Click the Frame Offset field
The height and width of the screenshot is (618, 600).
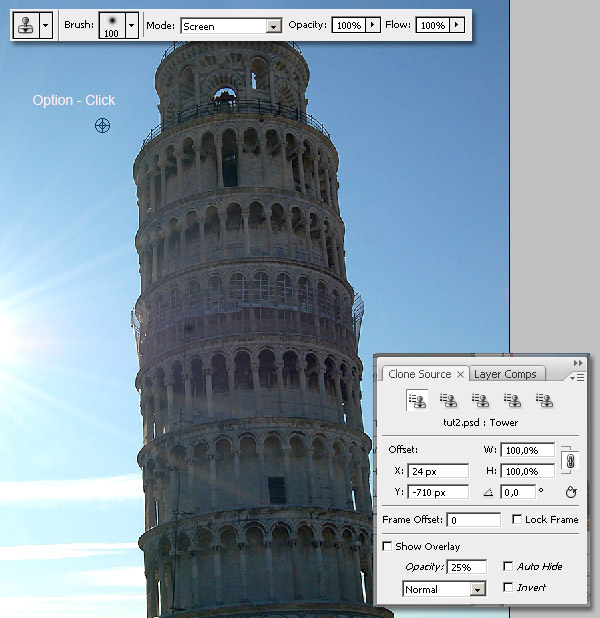tap(473, 520)
